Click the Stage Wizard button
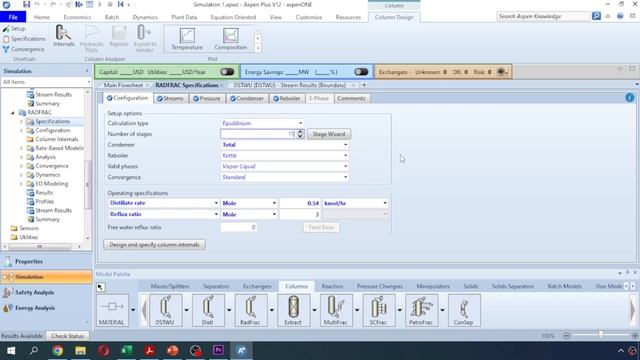The height and width of the screenshot is (360, 640). [329, 134]
